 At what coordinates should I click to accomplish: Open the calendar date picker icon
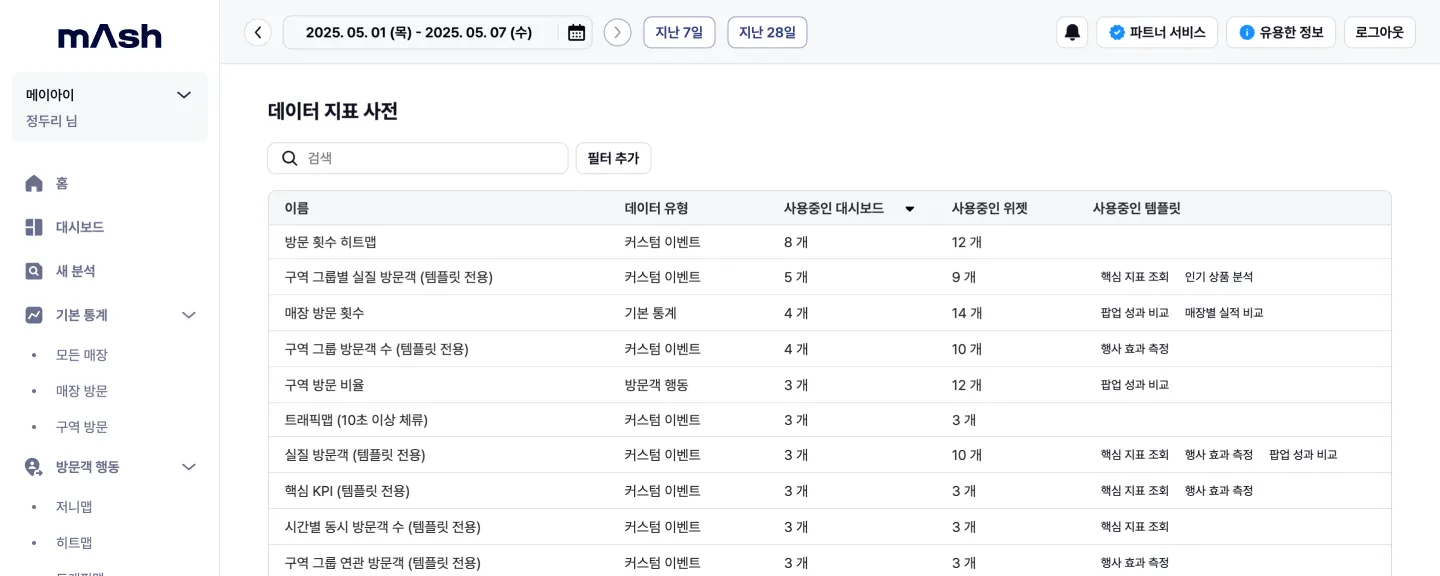point(576,32)
